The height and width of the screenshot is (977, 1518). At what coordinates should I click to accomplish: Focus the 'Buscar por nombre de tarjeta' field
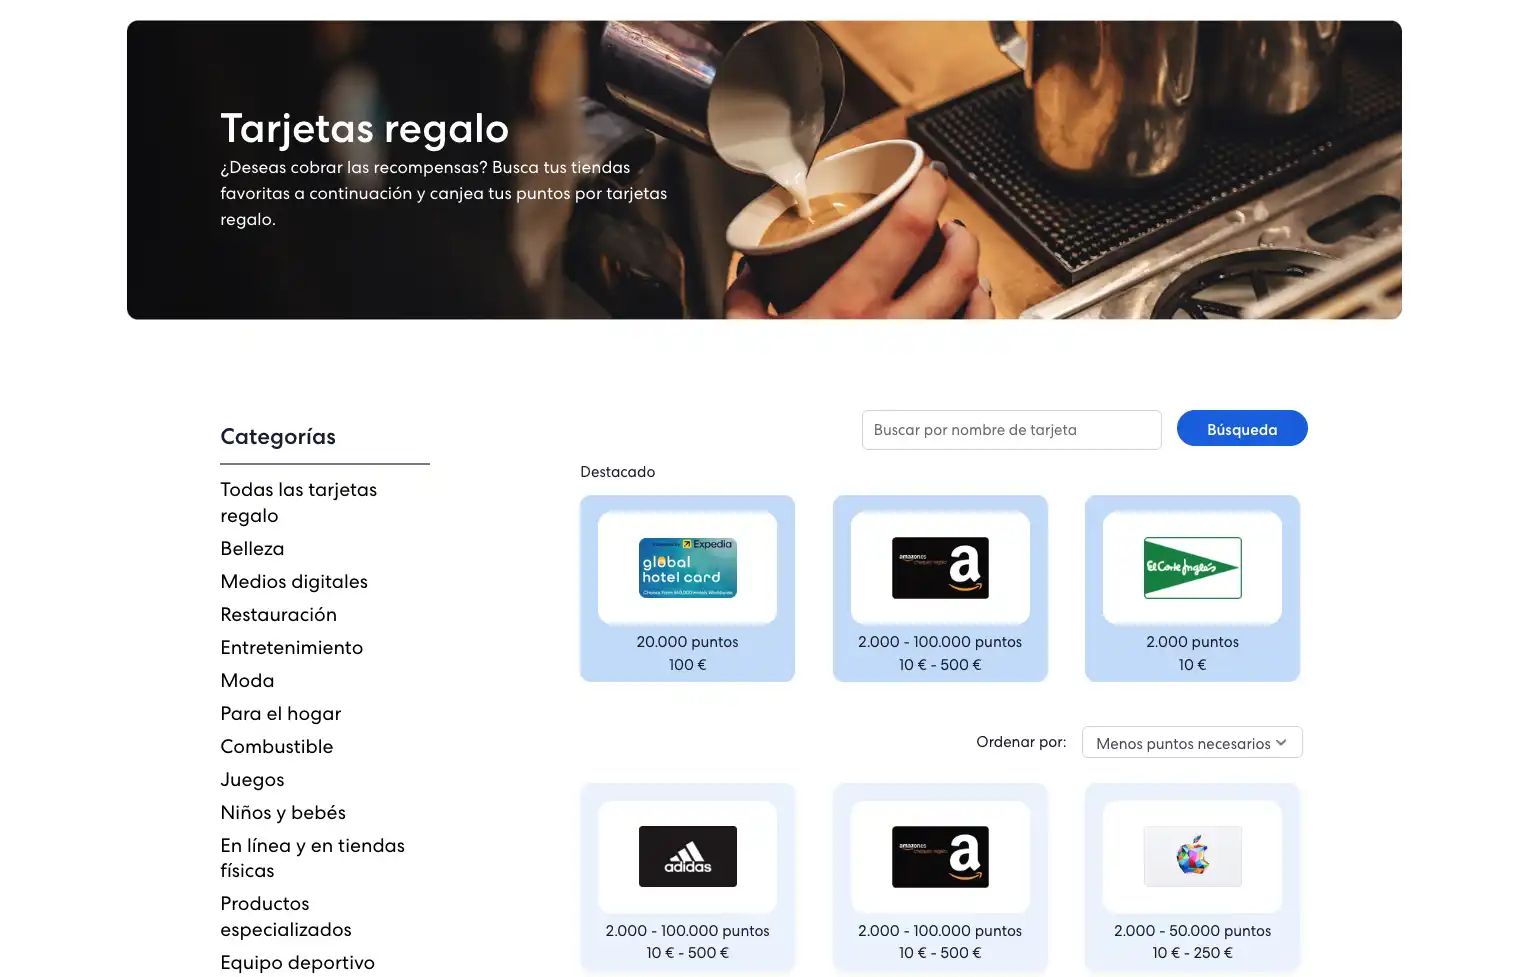click(1011, 430)
